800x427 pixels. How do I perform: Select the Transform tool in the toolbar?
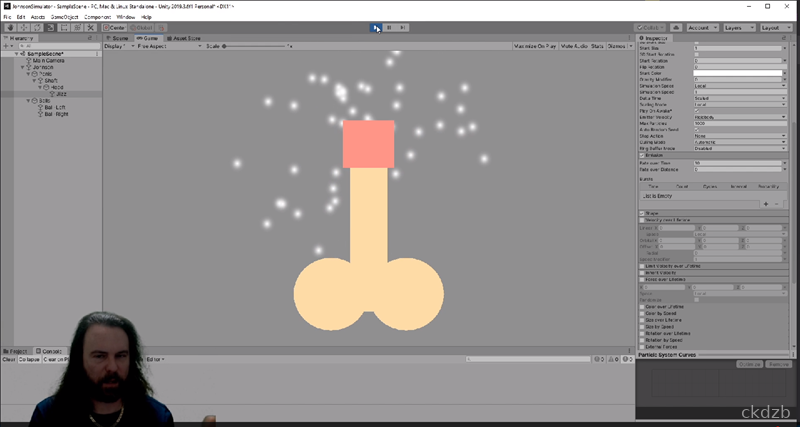coord(78,28)
